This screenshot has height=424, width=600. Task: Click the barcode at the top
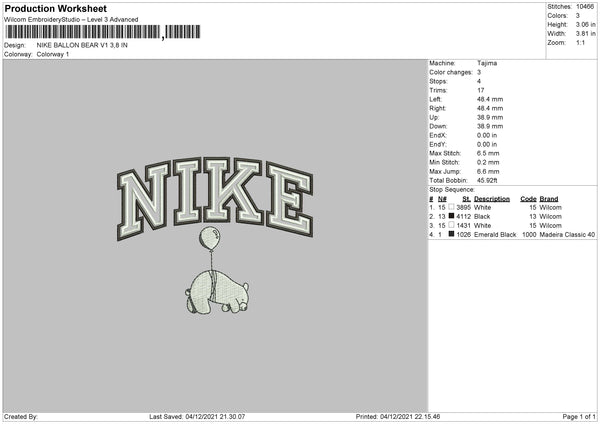[103, 32]
